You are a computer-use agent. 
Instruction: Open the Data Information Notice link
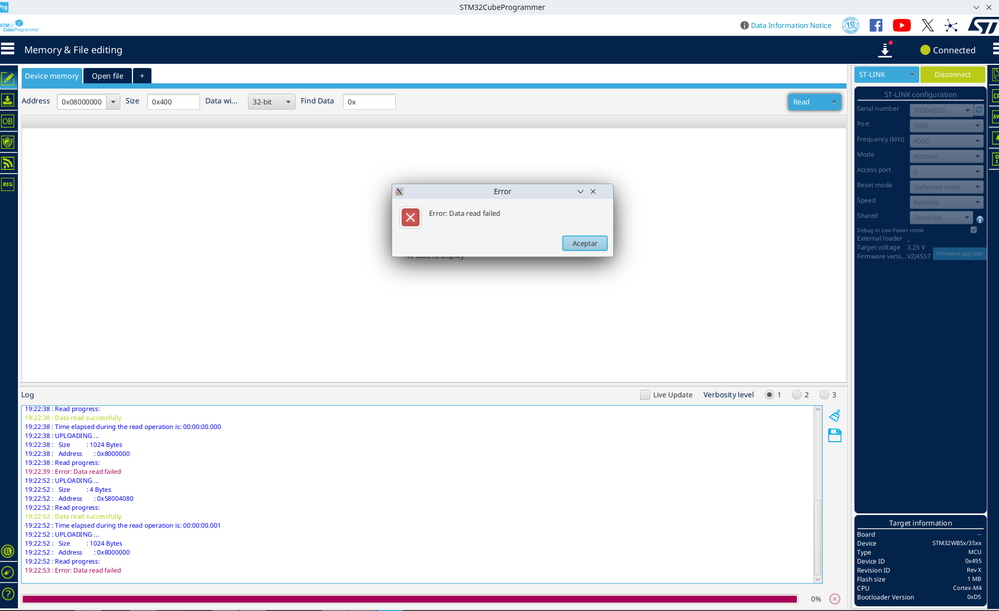pos(791,25)
